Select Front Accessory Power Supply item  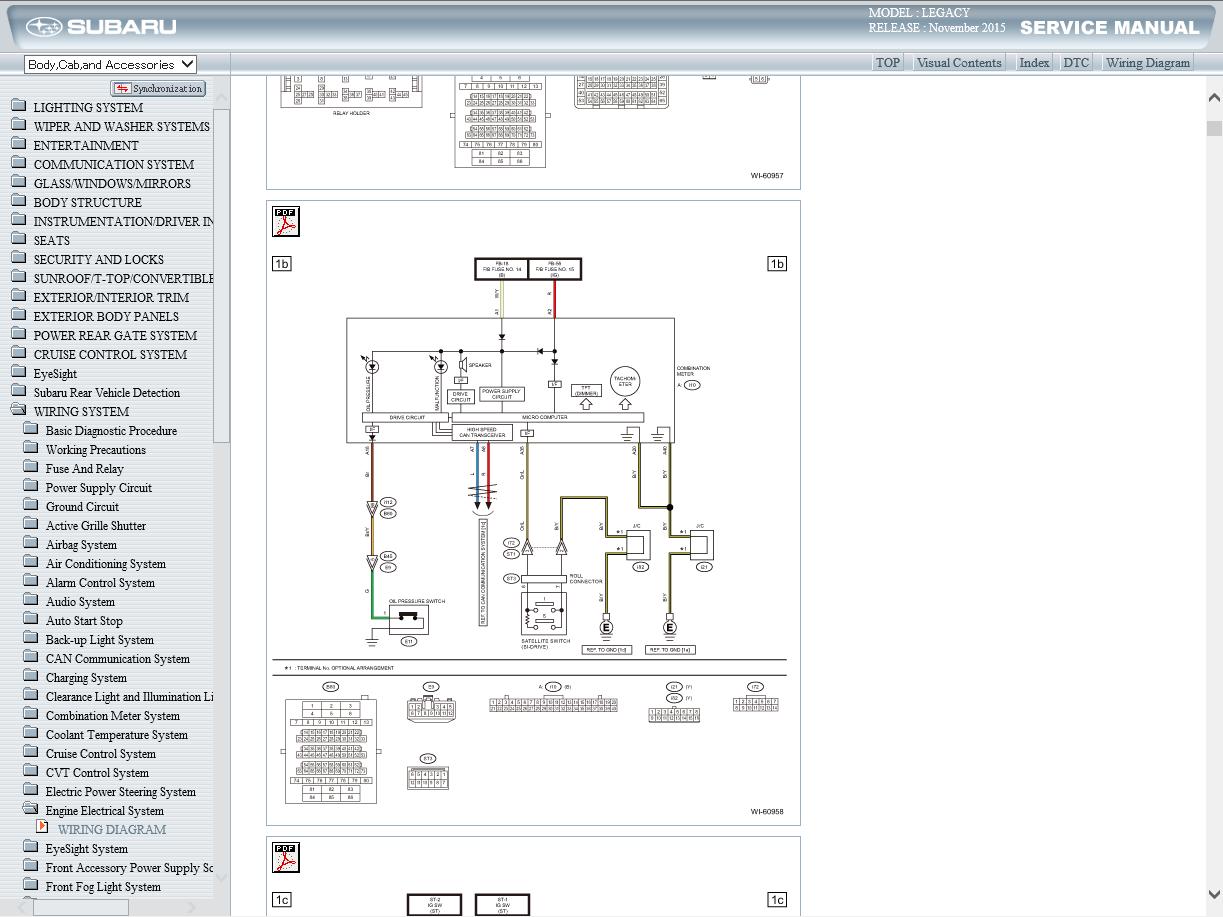coord(130,868)
